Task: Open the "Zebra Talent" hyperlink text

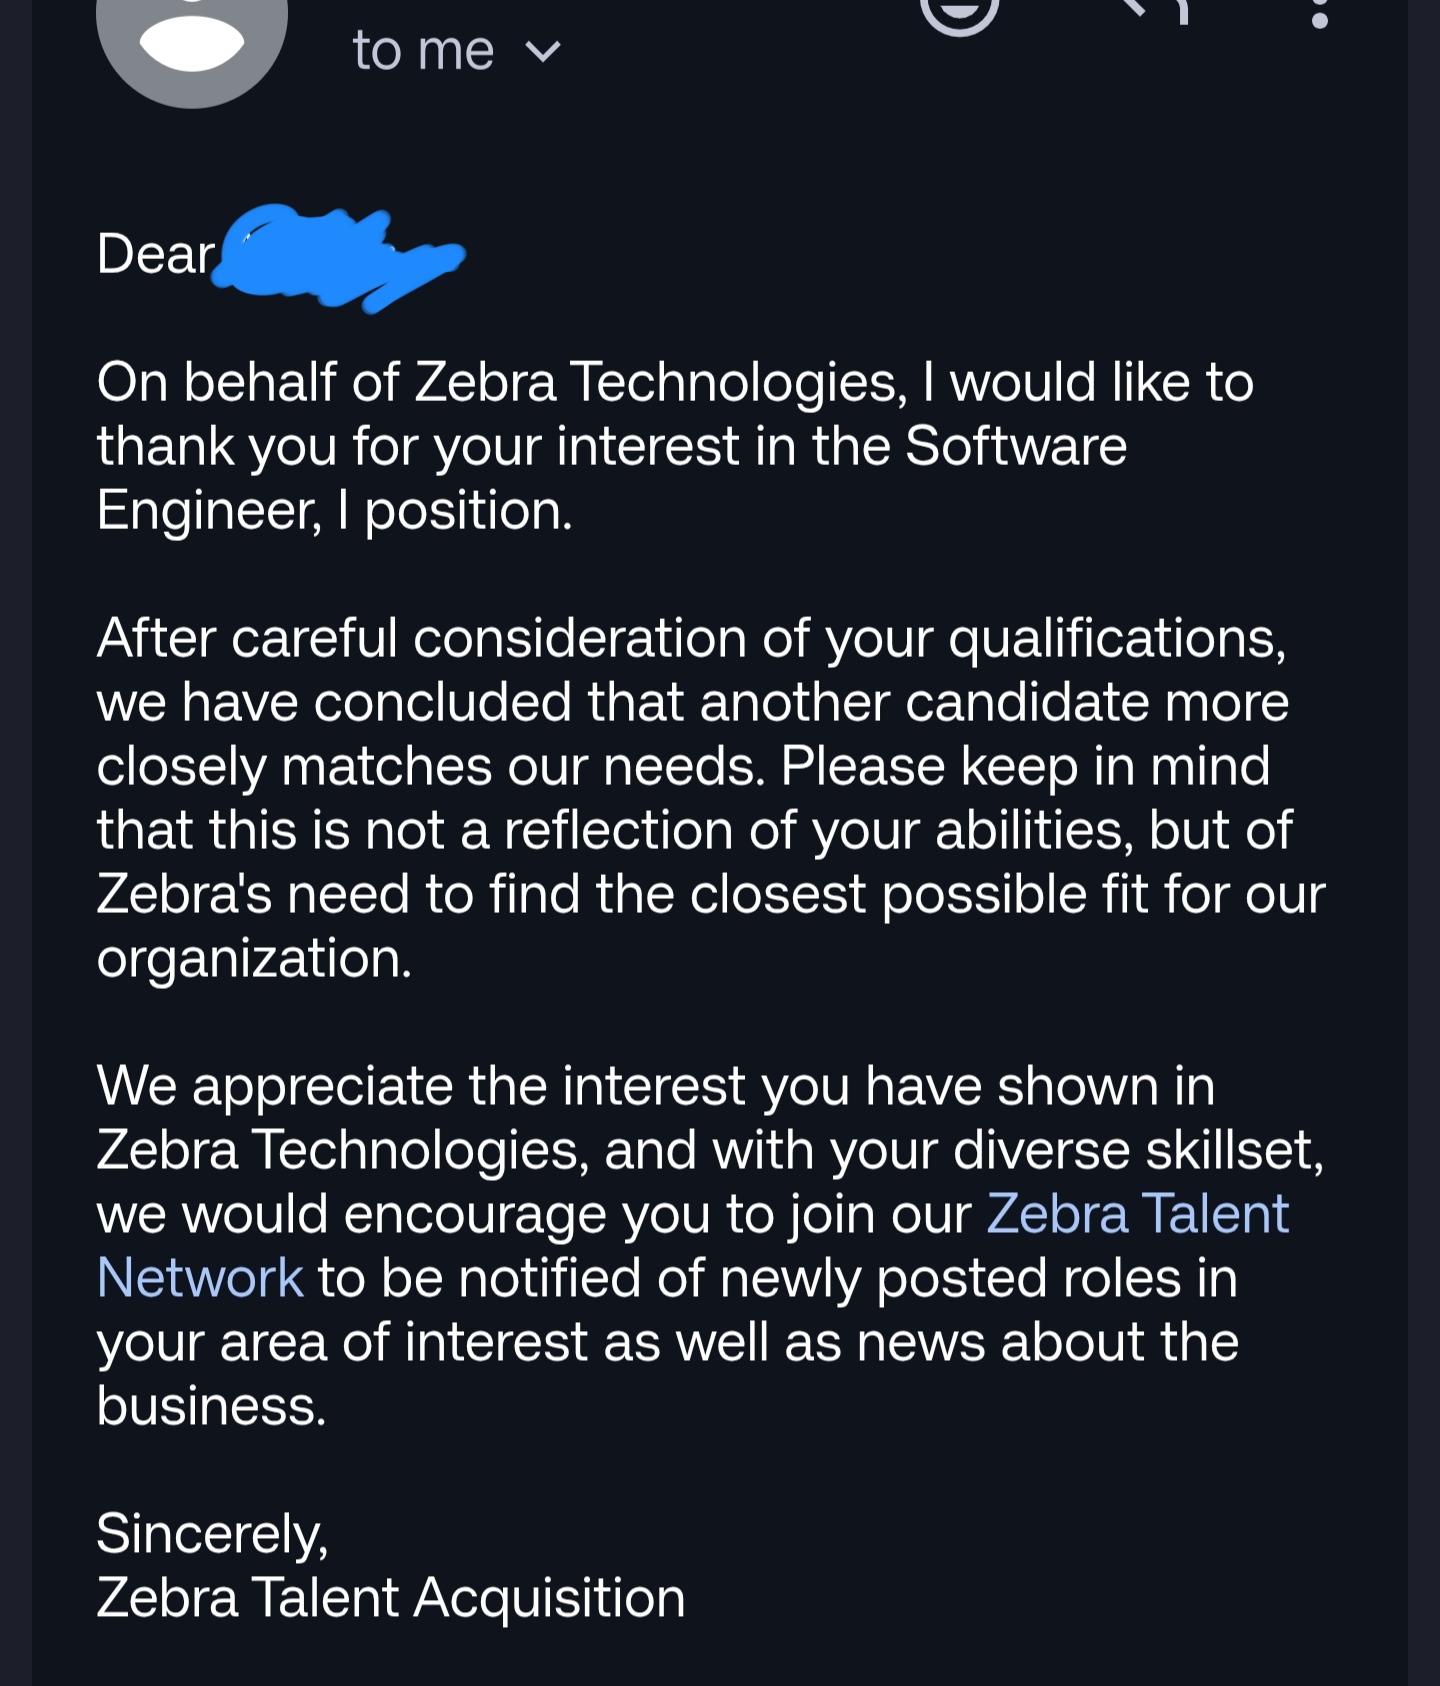Action: coord(1137,1214)
